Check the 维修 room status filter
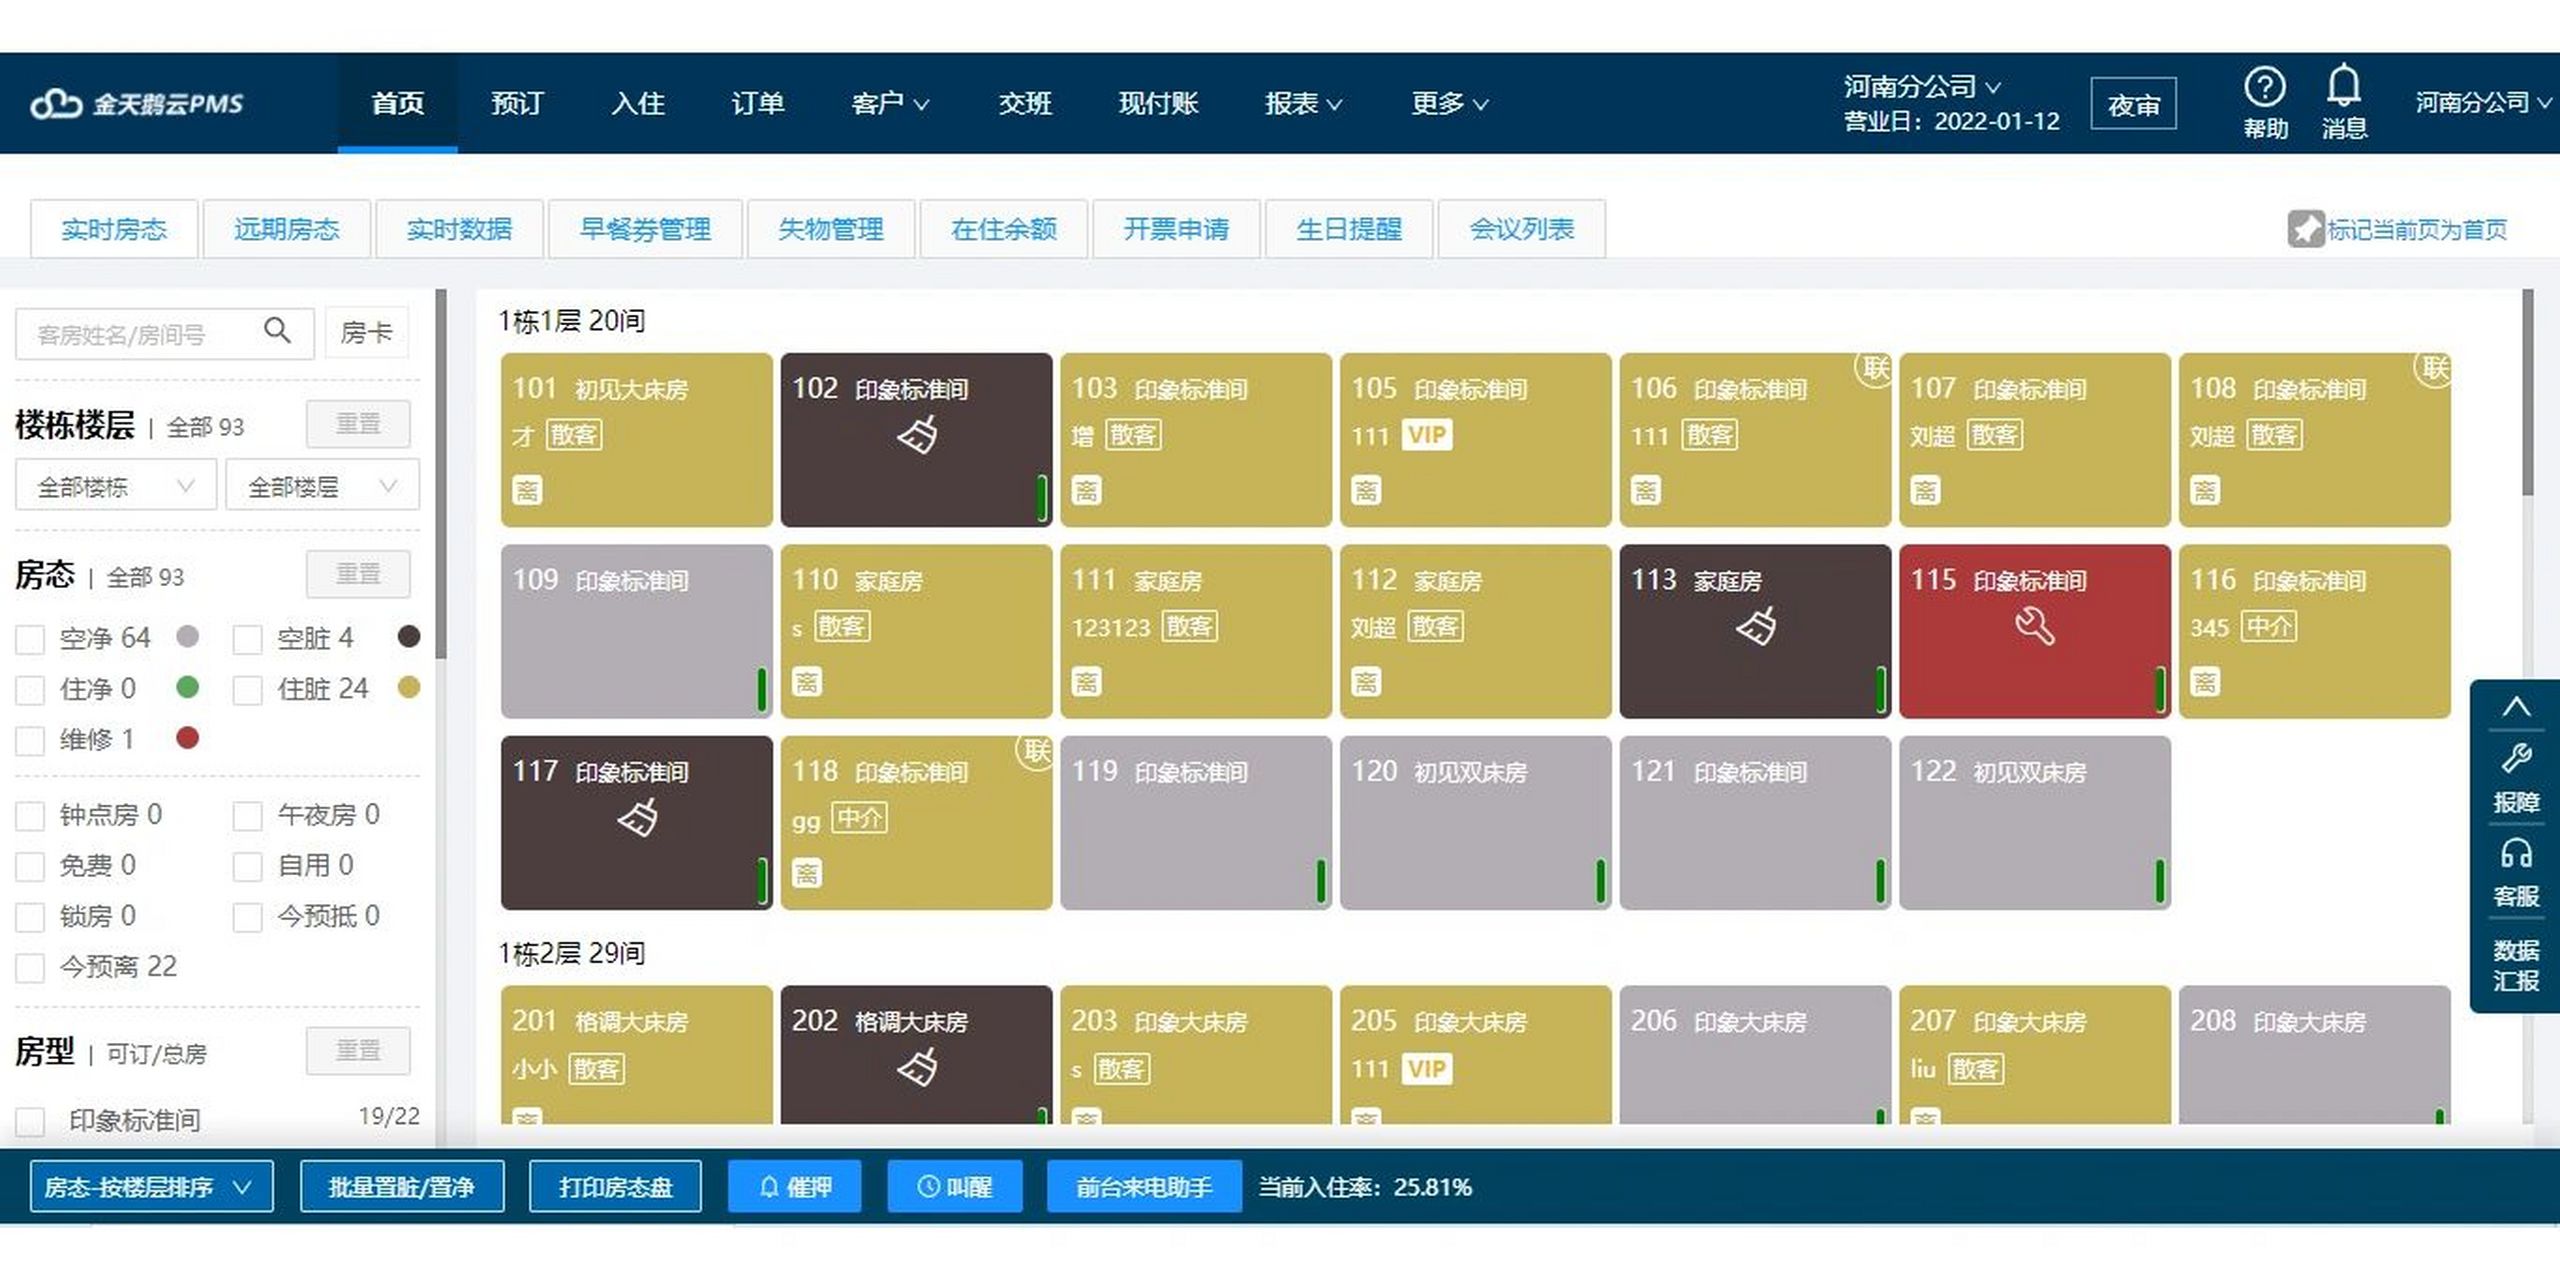 (x=30, y=740)
